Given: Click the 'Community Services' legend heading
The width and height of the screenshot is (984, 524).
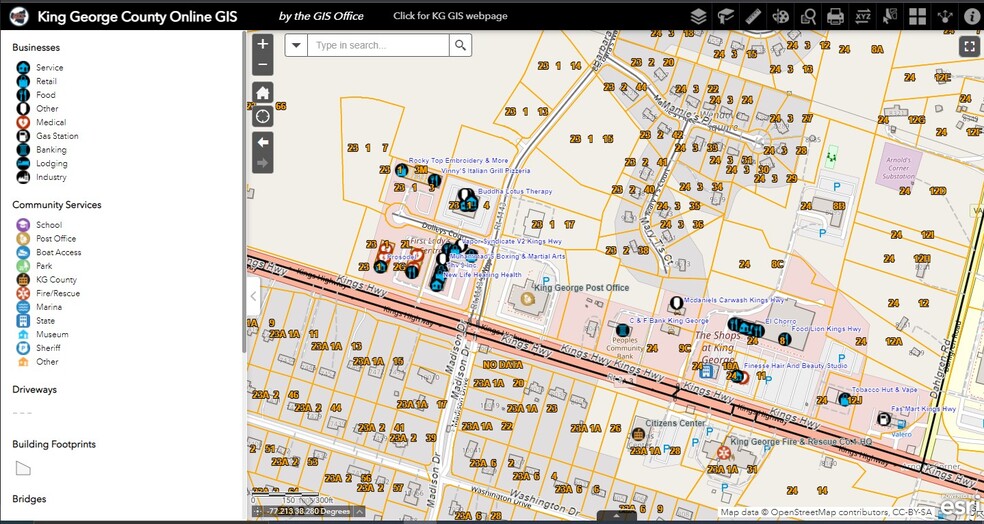Looking at the screenshot, I should tap(56, 205).
